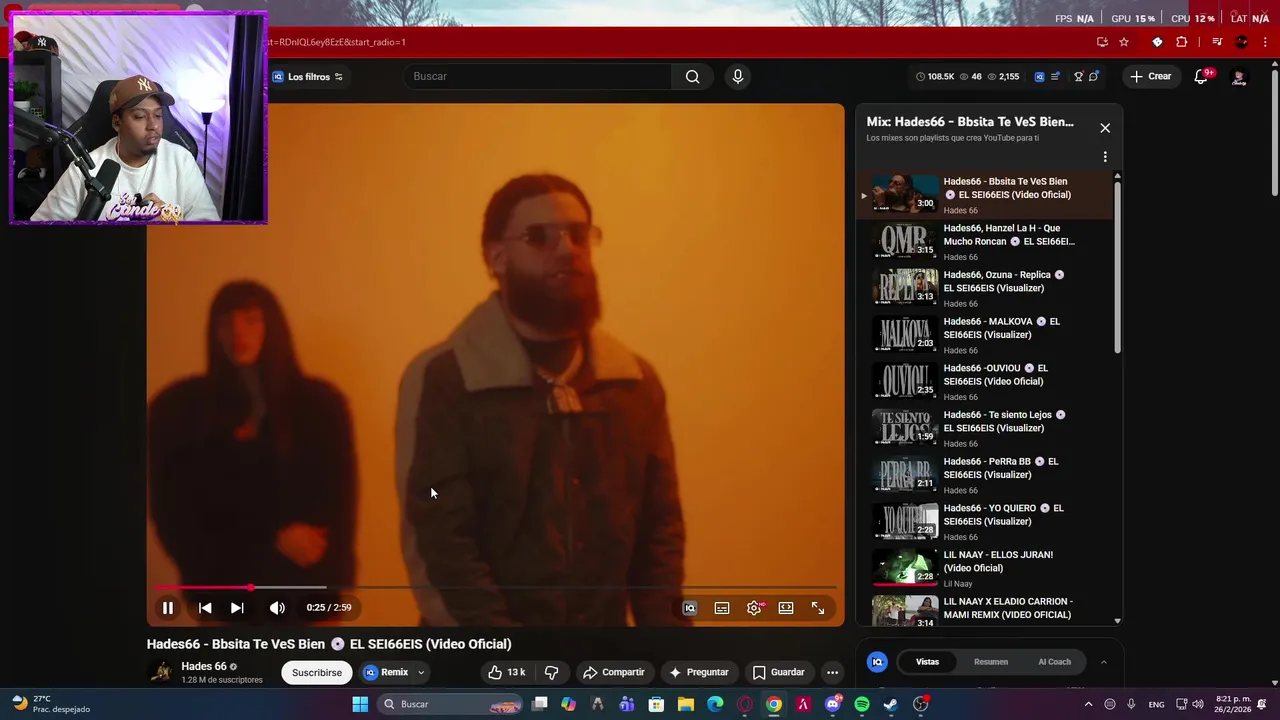The height and width of the screenshot is (720, 1280).
Task: Switch to Vistas tab
Action: pyautogui.click(x=927, y=662)
